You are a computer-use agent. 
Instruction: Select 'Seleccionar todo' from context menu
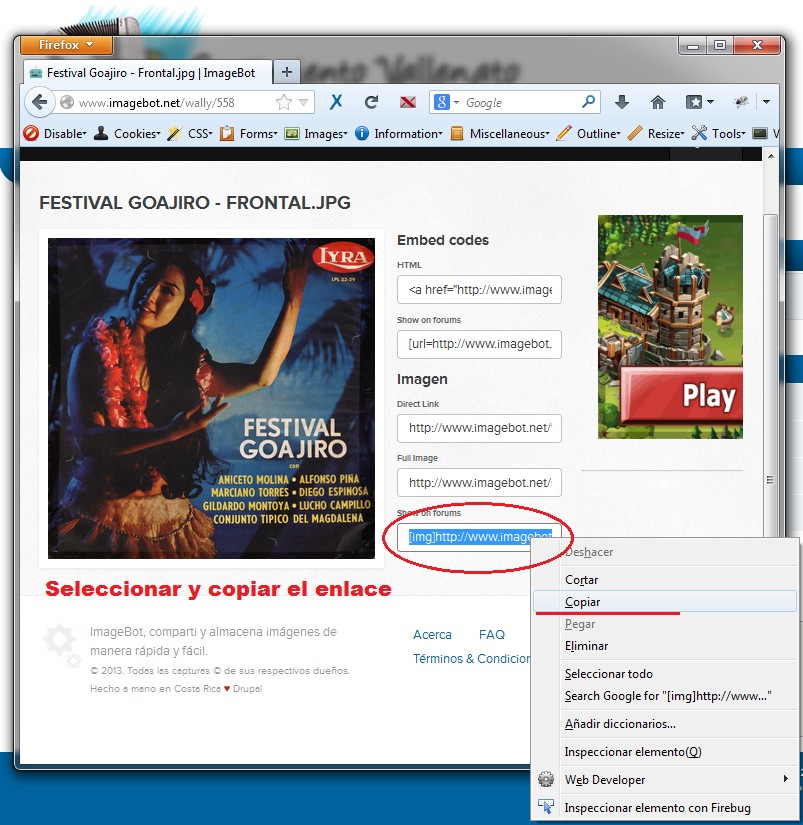point(608,674)
